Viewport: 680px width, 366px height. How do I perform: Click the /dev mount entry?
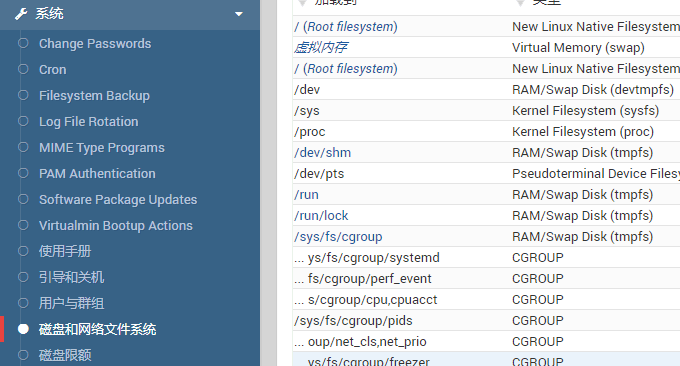click(x=307, y=89)
